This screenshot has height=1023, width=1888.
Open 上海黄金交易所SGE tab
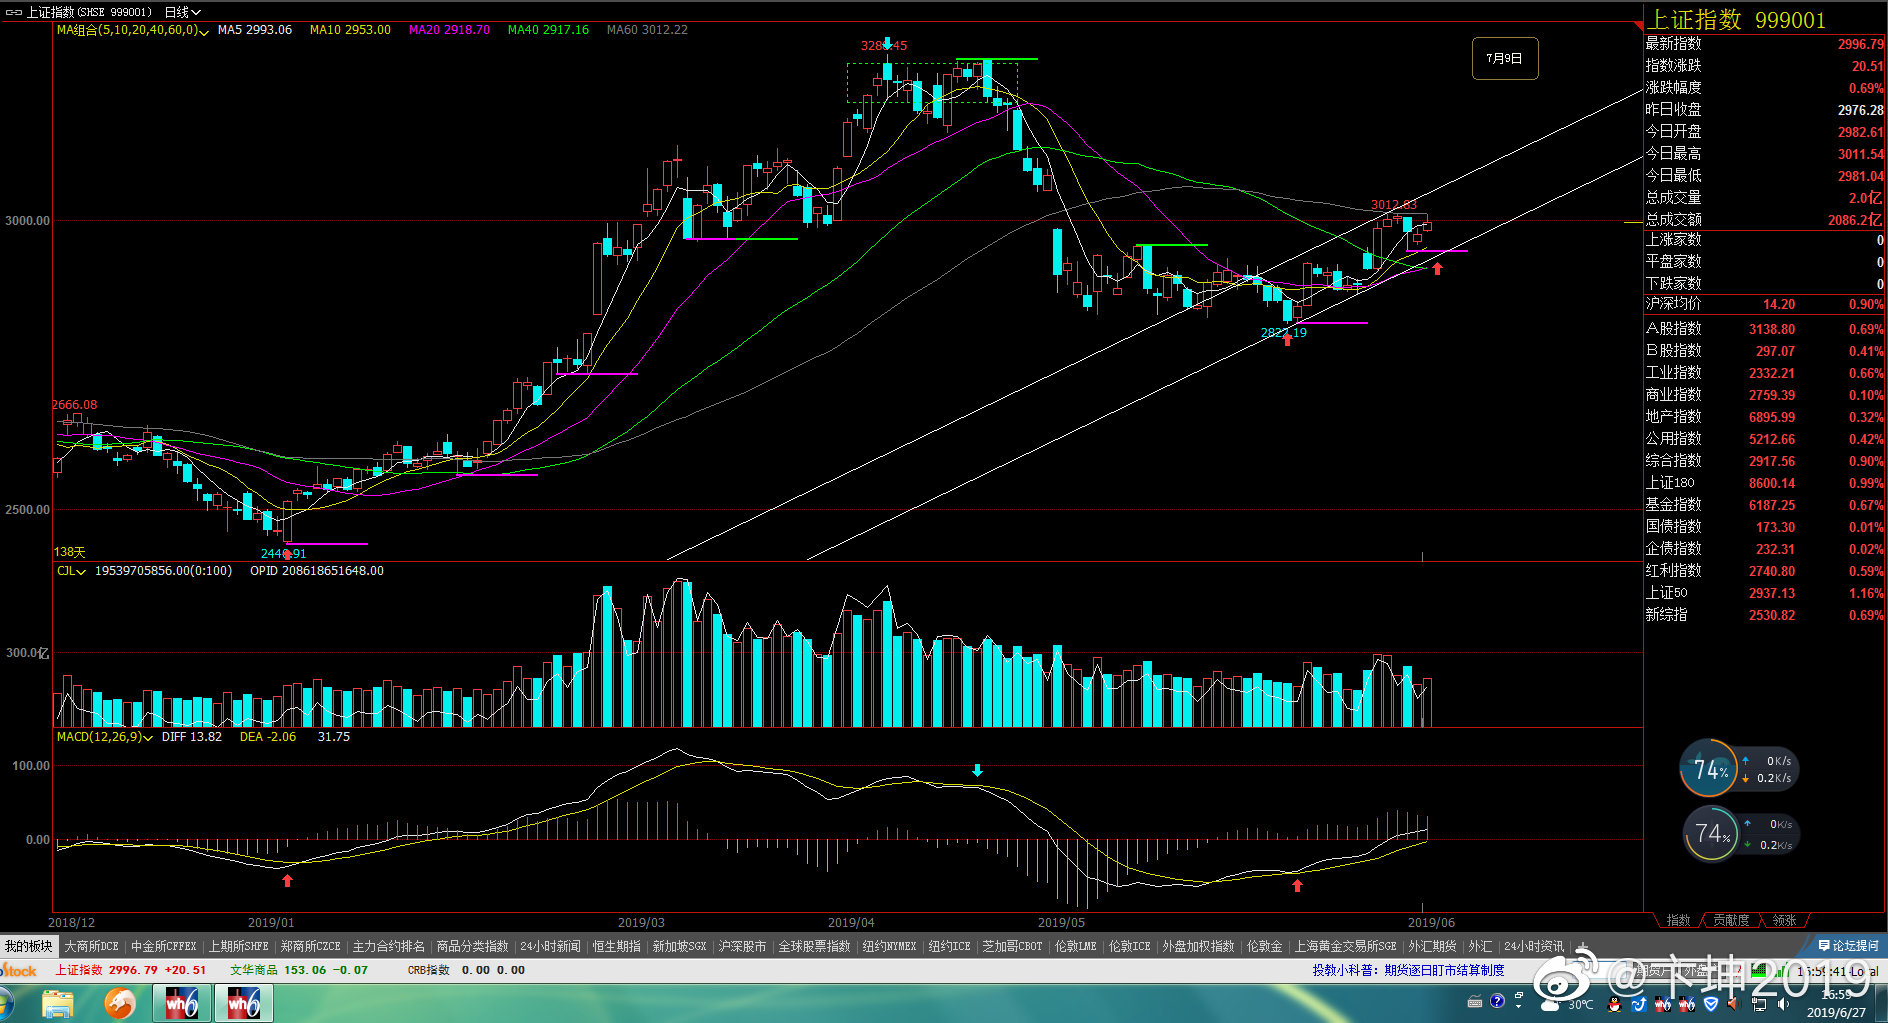tap(1346, 946)
